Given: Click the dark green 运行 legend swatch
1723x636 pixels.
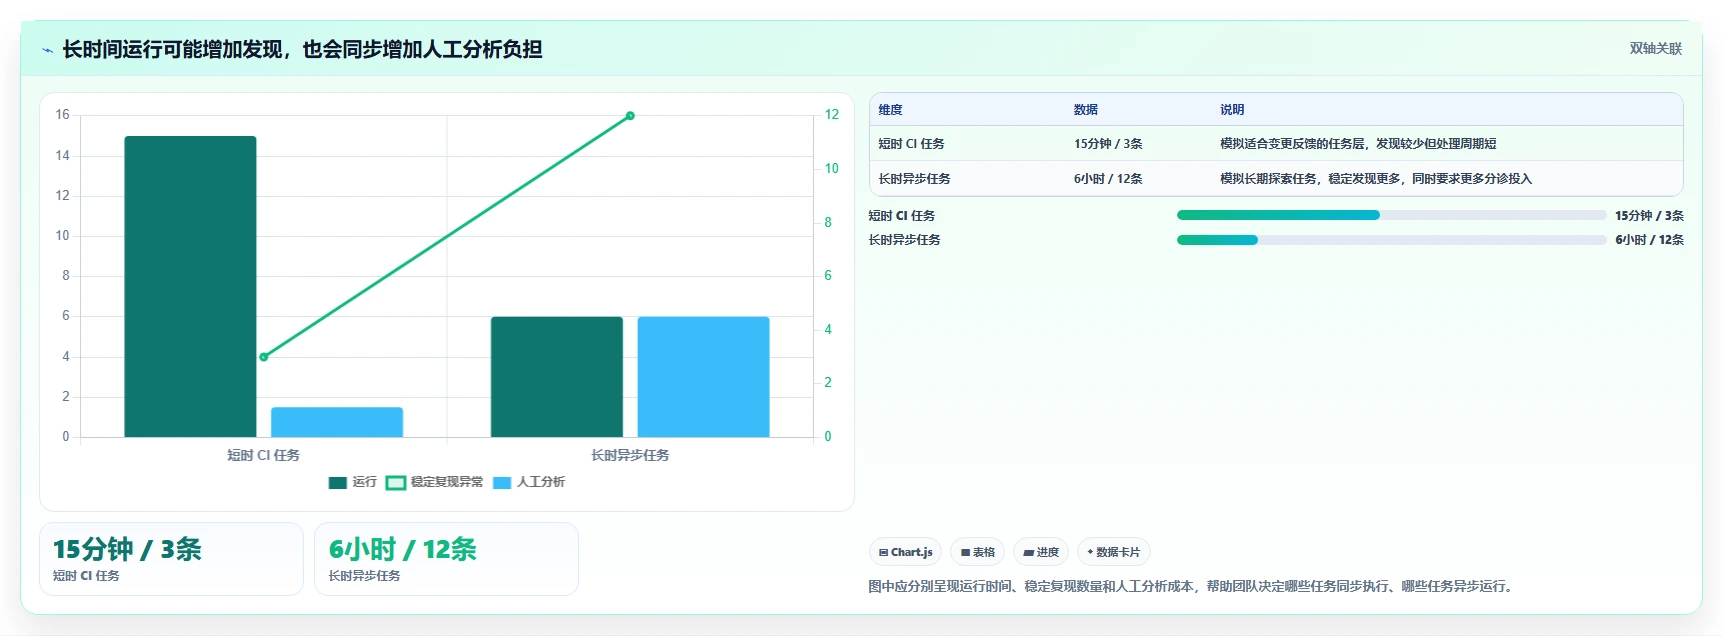Looking at the screenshot, I should [338, 483].
